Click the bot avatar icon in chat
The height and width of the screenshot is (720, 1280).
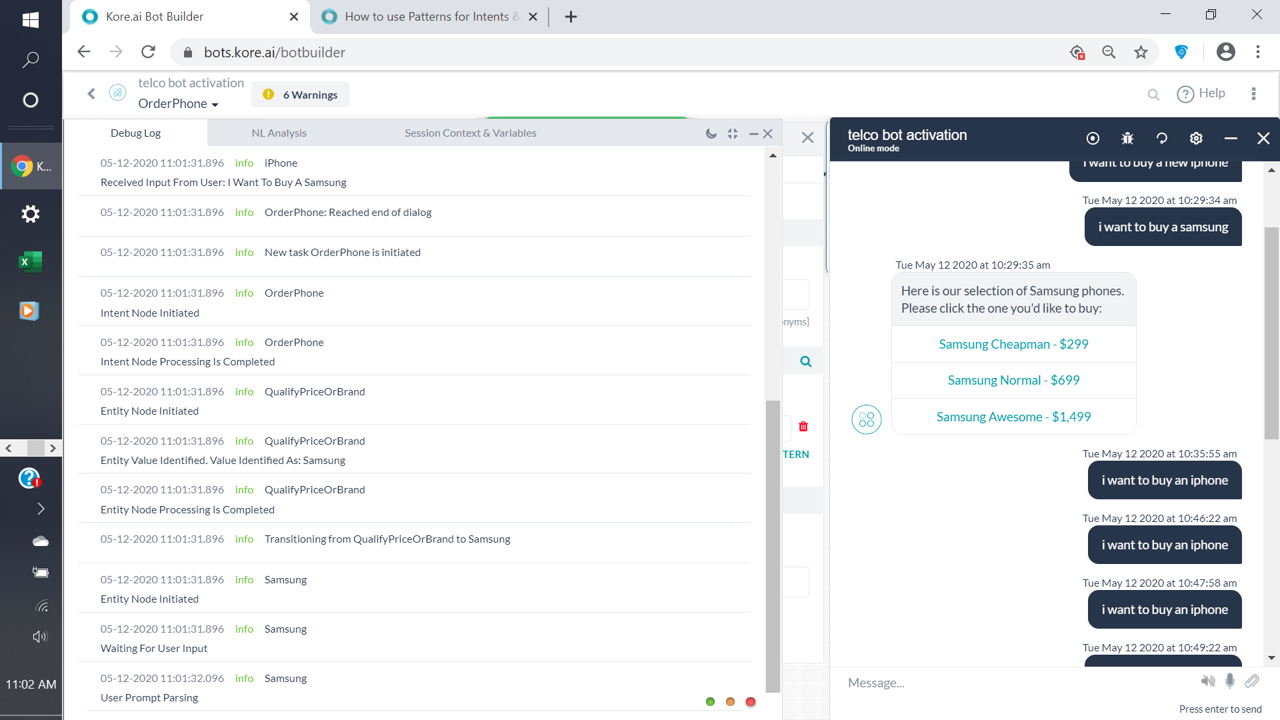click(866, 419)
